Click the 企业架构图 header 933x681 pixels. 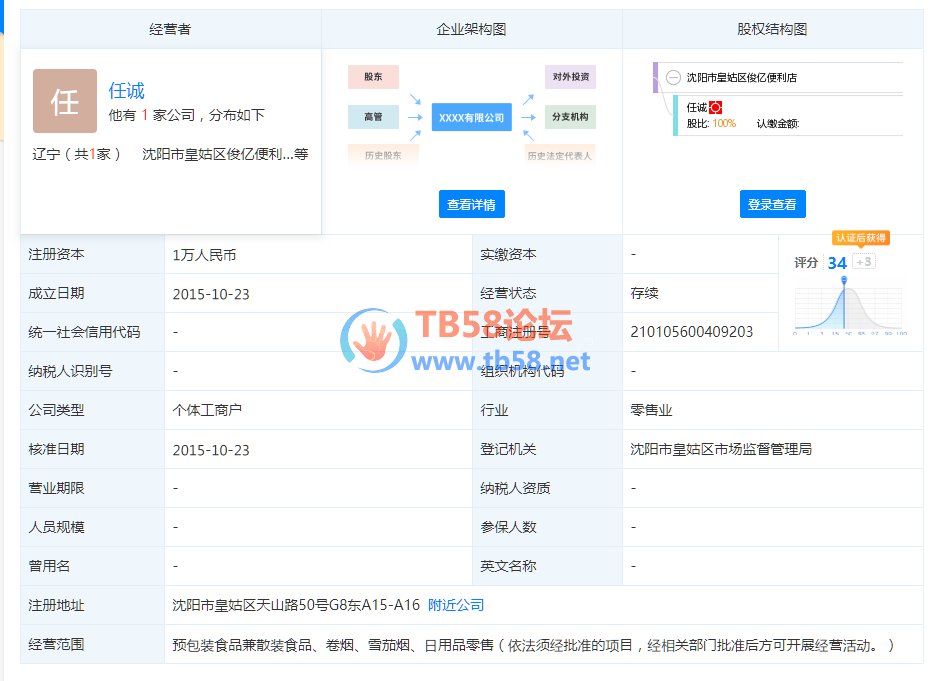(x=471, y=29)
